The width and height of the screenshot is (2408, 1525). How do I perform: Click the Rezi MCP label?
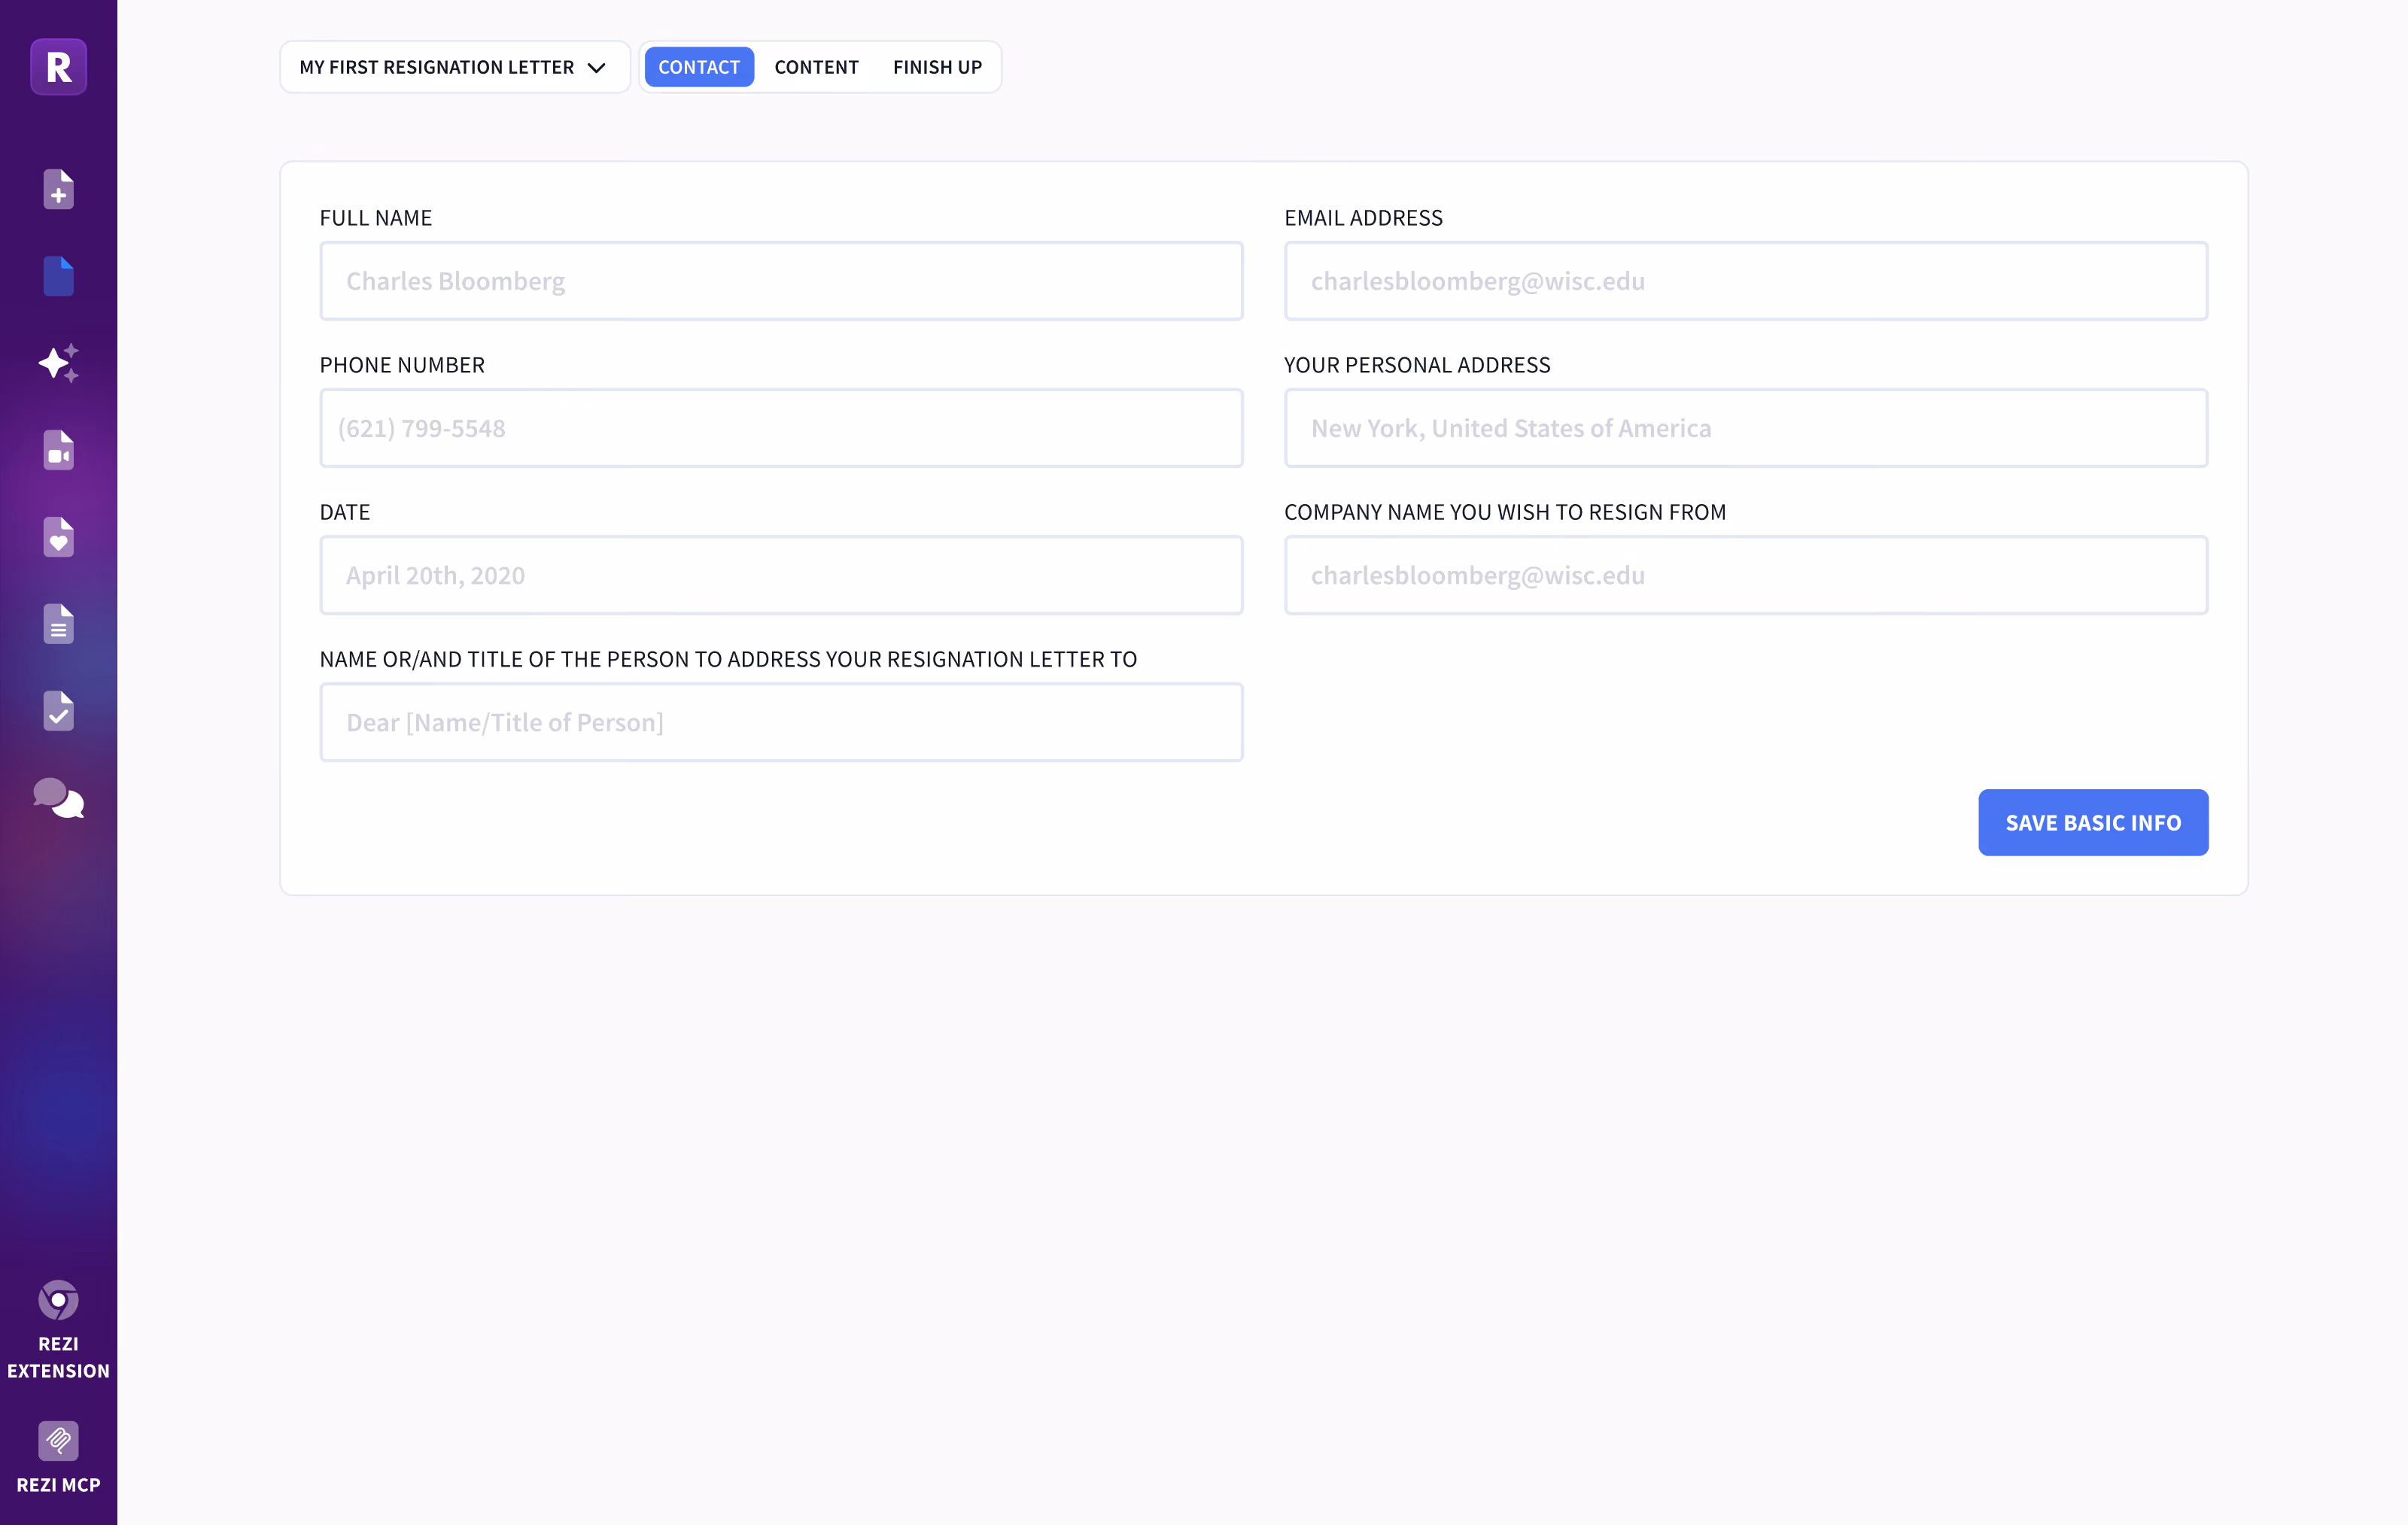(x=58, y=1485)
